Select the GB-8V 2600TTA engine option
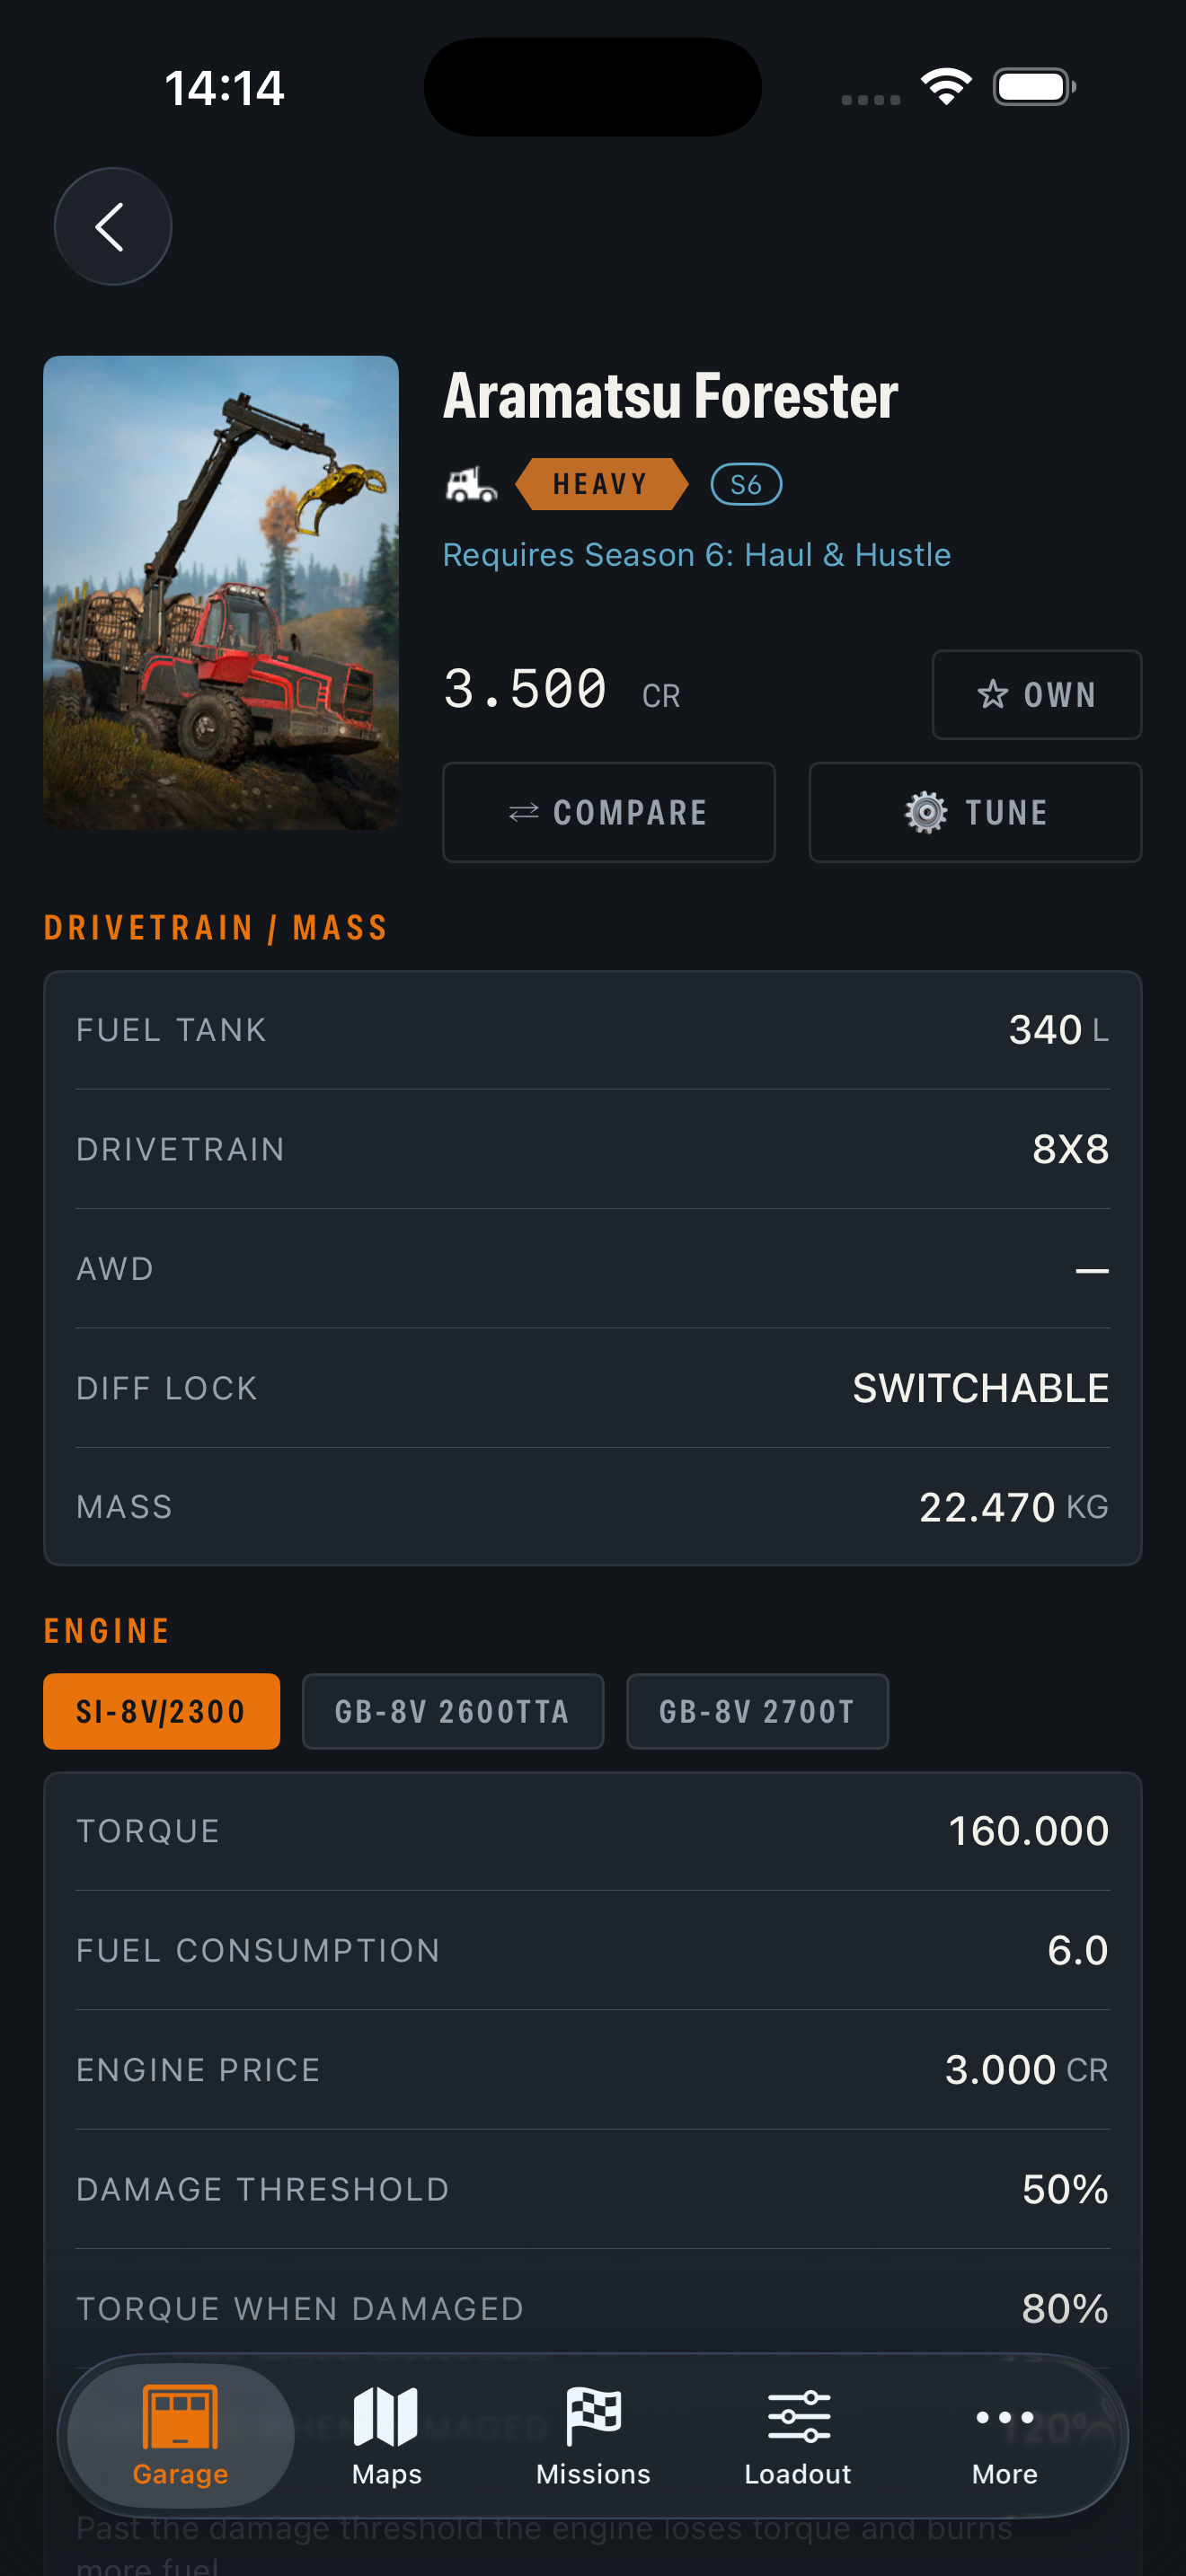This screenshot has height=2576, width=1186. [x=452, y=1711]
